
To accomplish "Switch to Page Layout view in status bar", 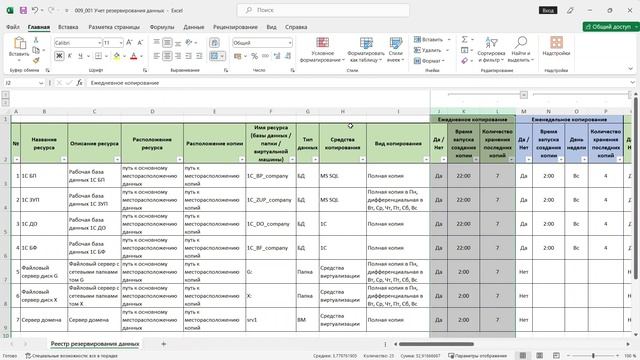I will (539, 356).
